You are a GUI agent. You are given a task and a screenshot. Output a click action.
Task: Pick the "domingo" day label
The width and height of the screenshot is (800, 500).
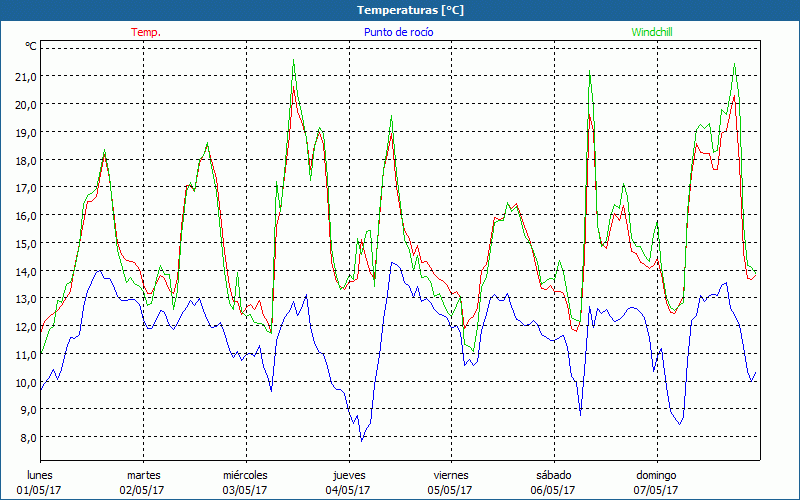point(656,475)
